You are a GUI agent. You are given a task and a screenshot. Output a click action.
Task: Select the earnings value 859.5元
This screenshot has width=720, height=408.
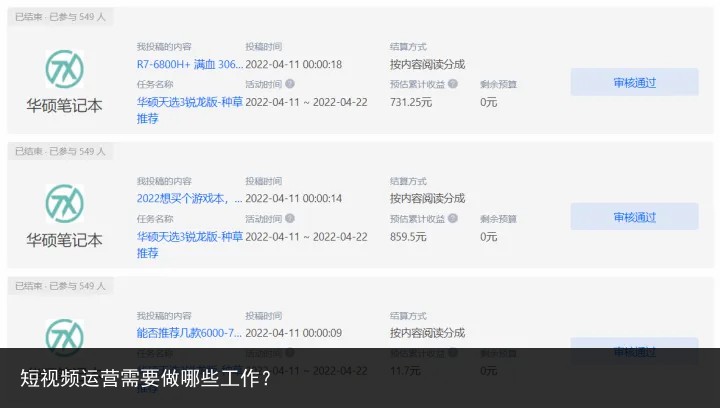click(408, 236)
